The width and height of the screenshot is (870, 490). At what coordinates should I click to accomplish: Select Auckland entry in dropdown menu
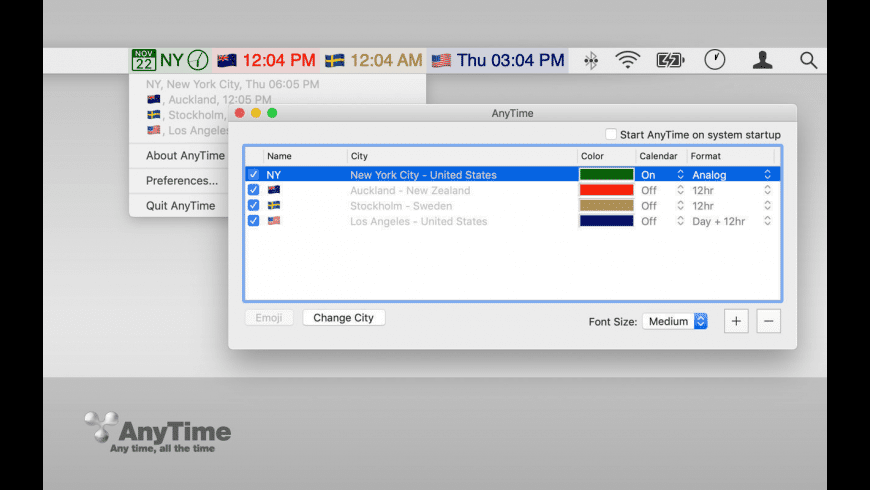pos(209,99)
